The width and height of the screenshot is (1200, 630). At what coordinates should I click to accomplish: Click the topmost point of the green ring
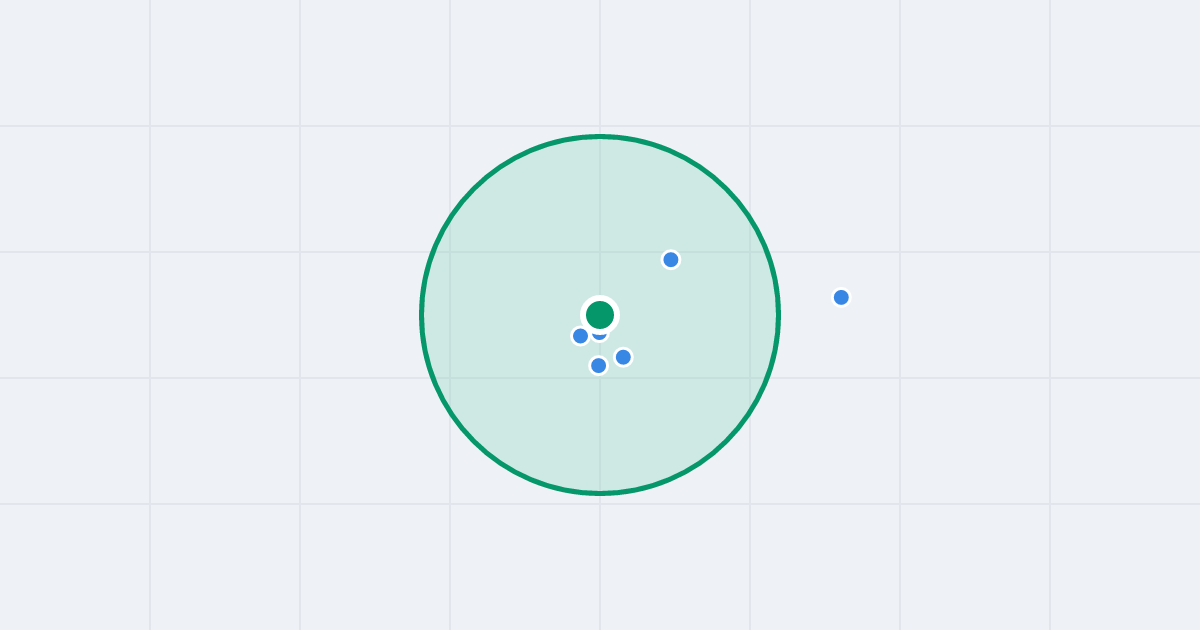coord(600,136)
